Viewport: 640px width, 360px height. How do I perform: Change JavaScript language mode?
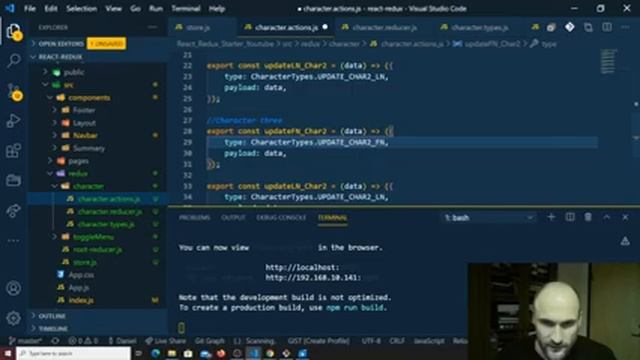click(x=429, y=341)
